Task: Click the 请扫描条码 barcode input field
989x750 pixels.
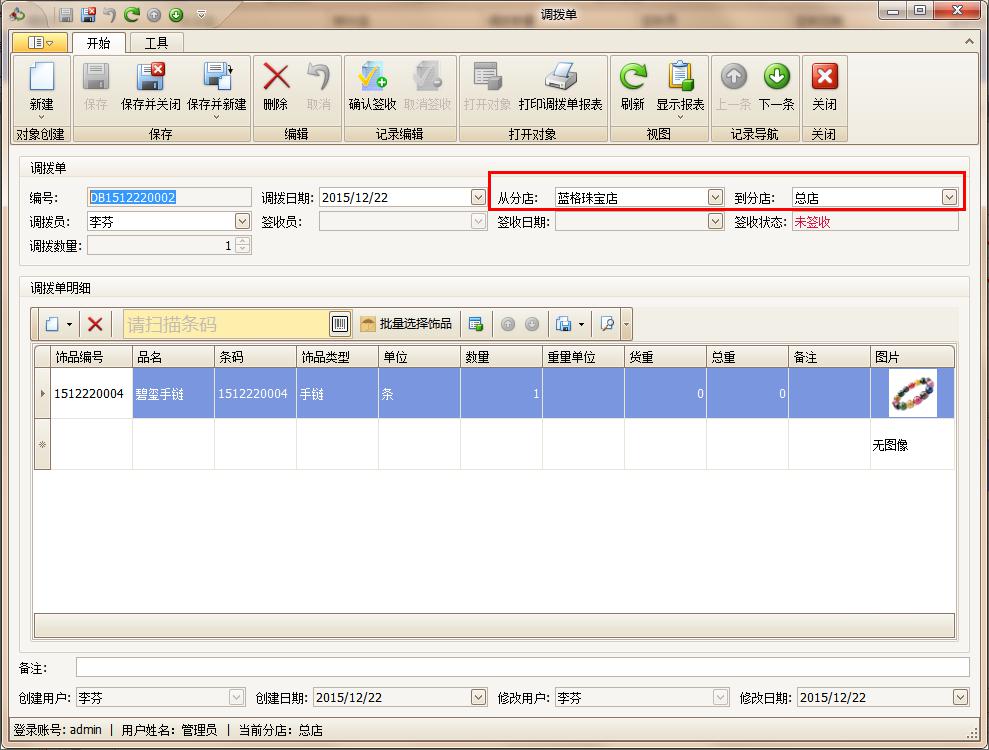Action: [x=226, y=324]
